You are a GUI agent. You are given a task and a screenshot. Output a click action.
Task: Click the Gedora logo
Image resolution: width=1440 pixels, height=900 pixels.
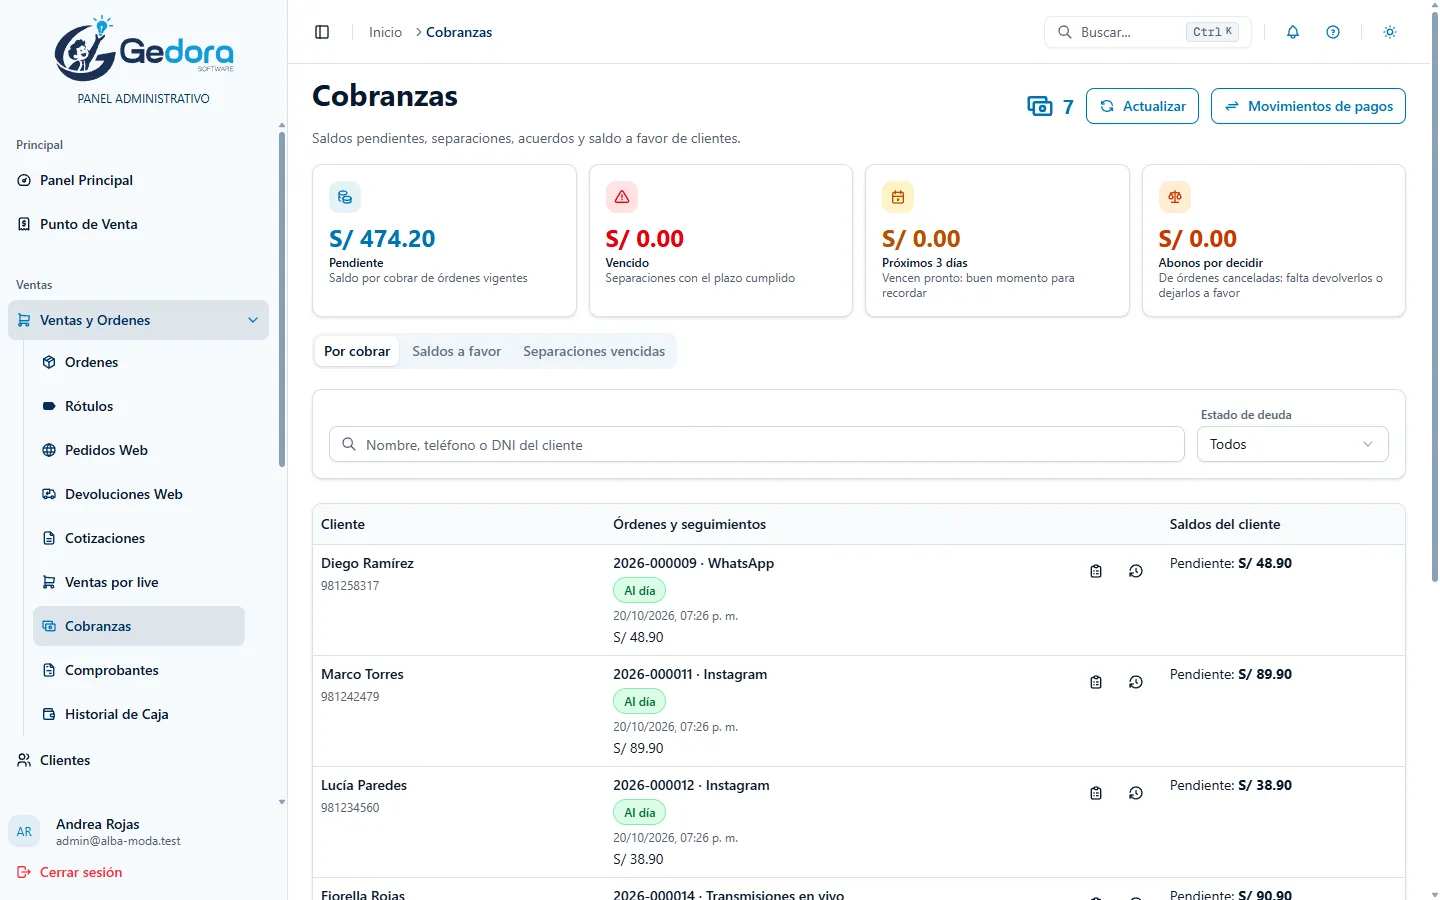144,49
